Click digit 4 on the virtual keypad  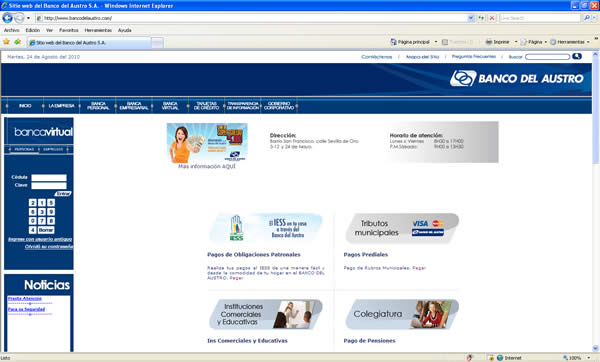(33, 230)
